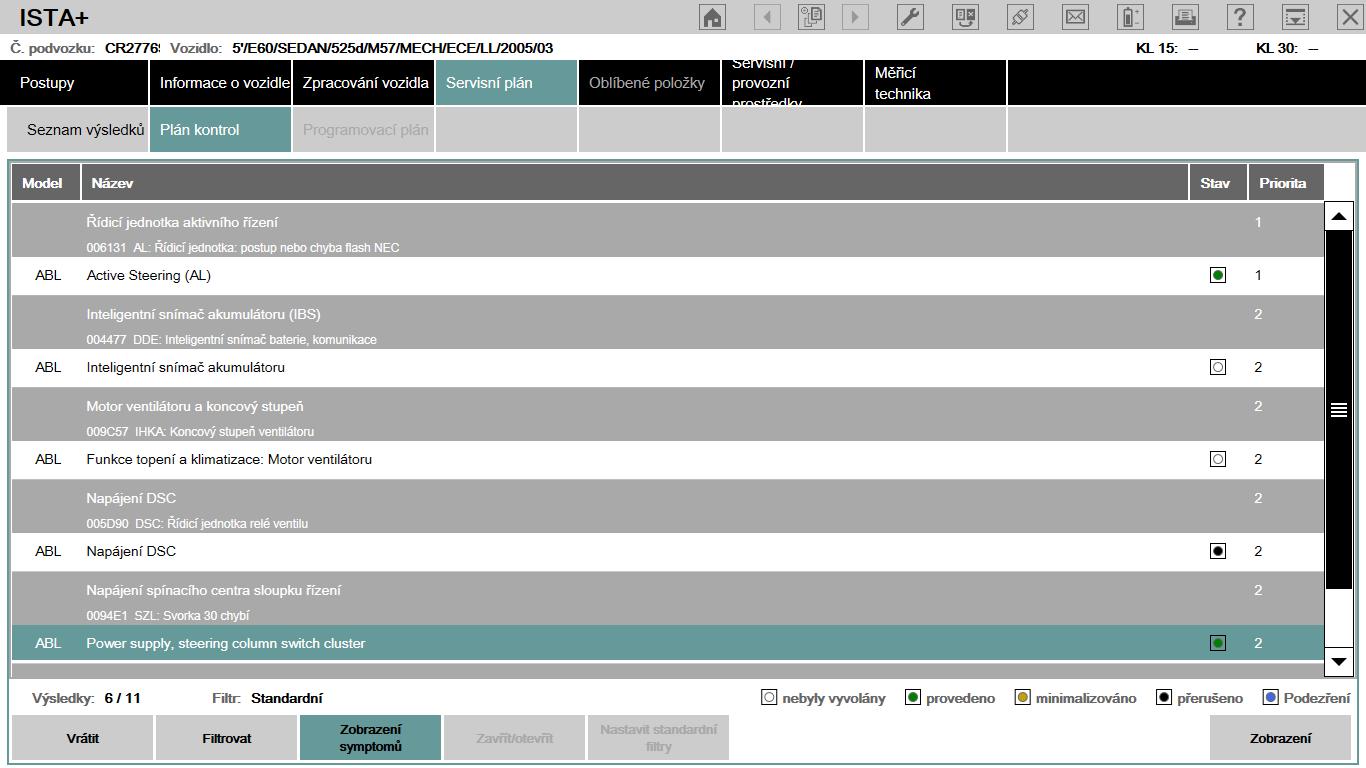Open help with question mark icon

click(x=1240, y=17)
